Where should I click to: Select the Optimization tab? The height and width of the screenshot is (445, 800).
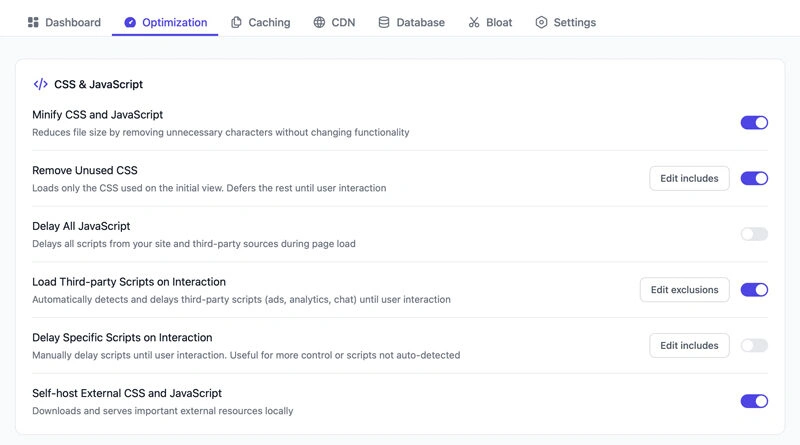click(165, 22)
